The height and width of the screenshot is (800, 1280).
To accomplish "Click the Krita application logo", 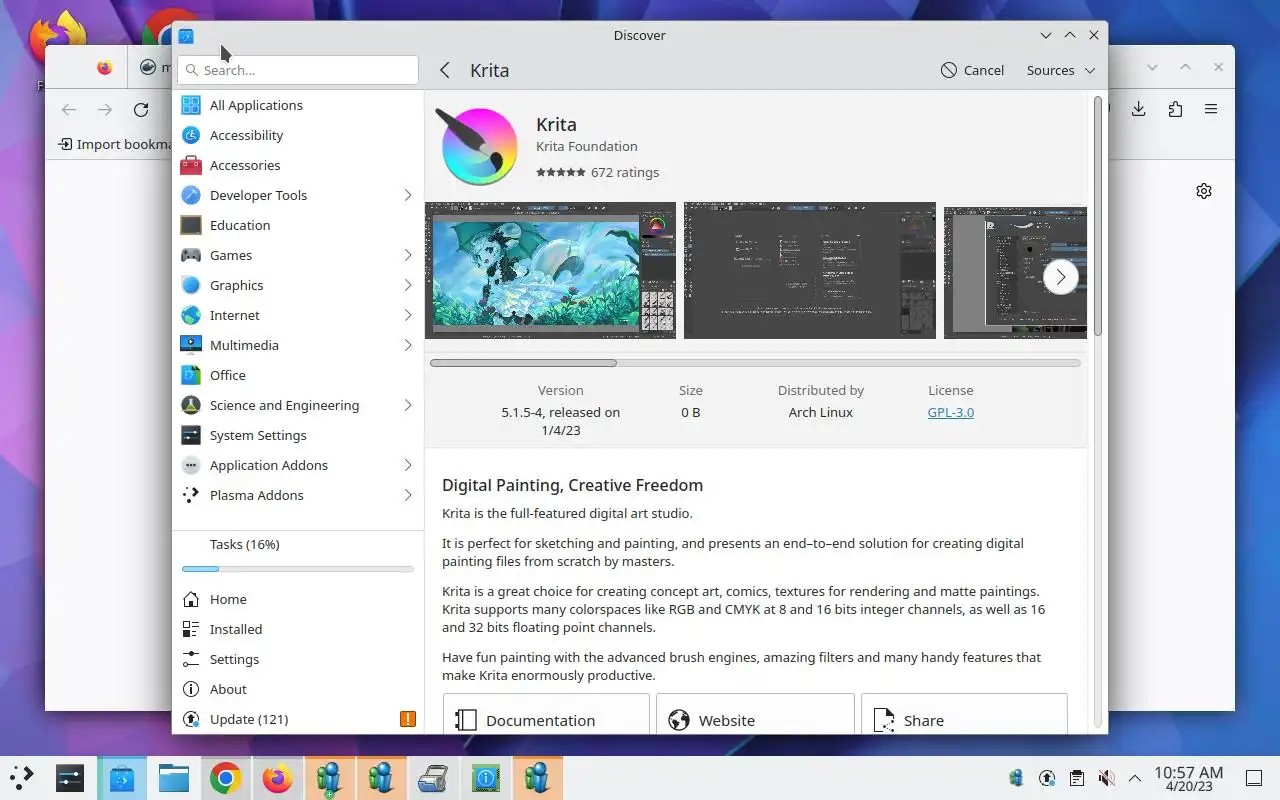I will [x=479, y=147].
